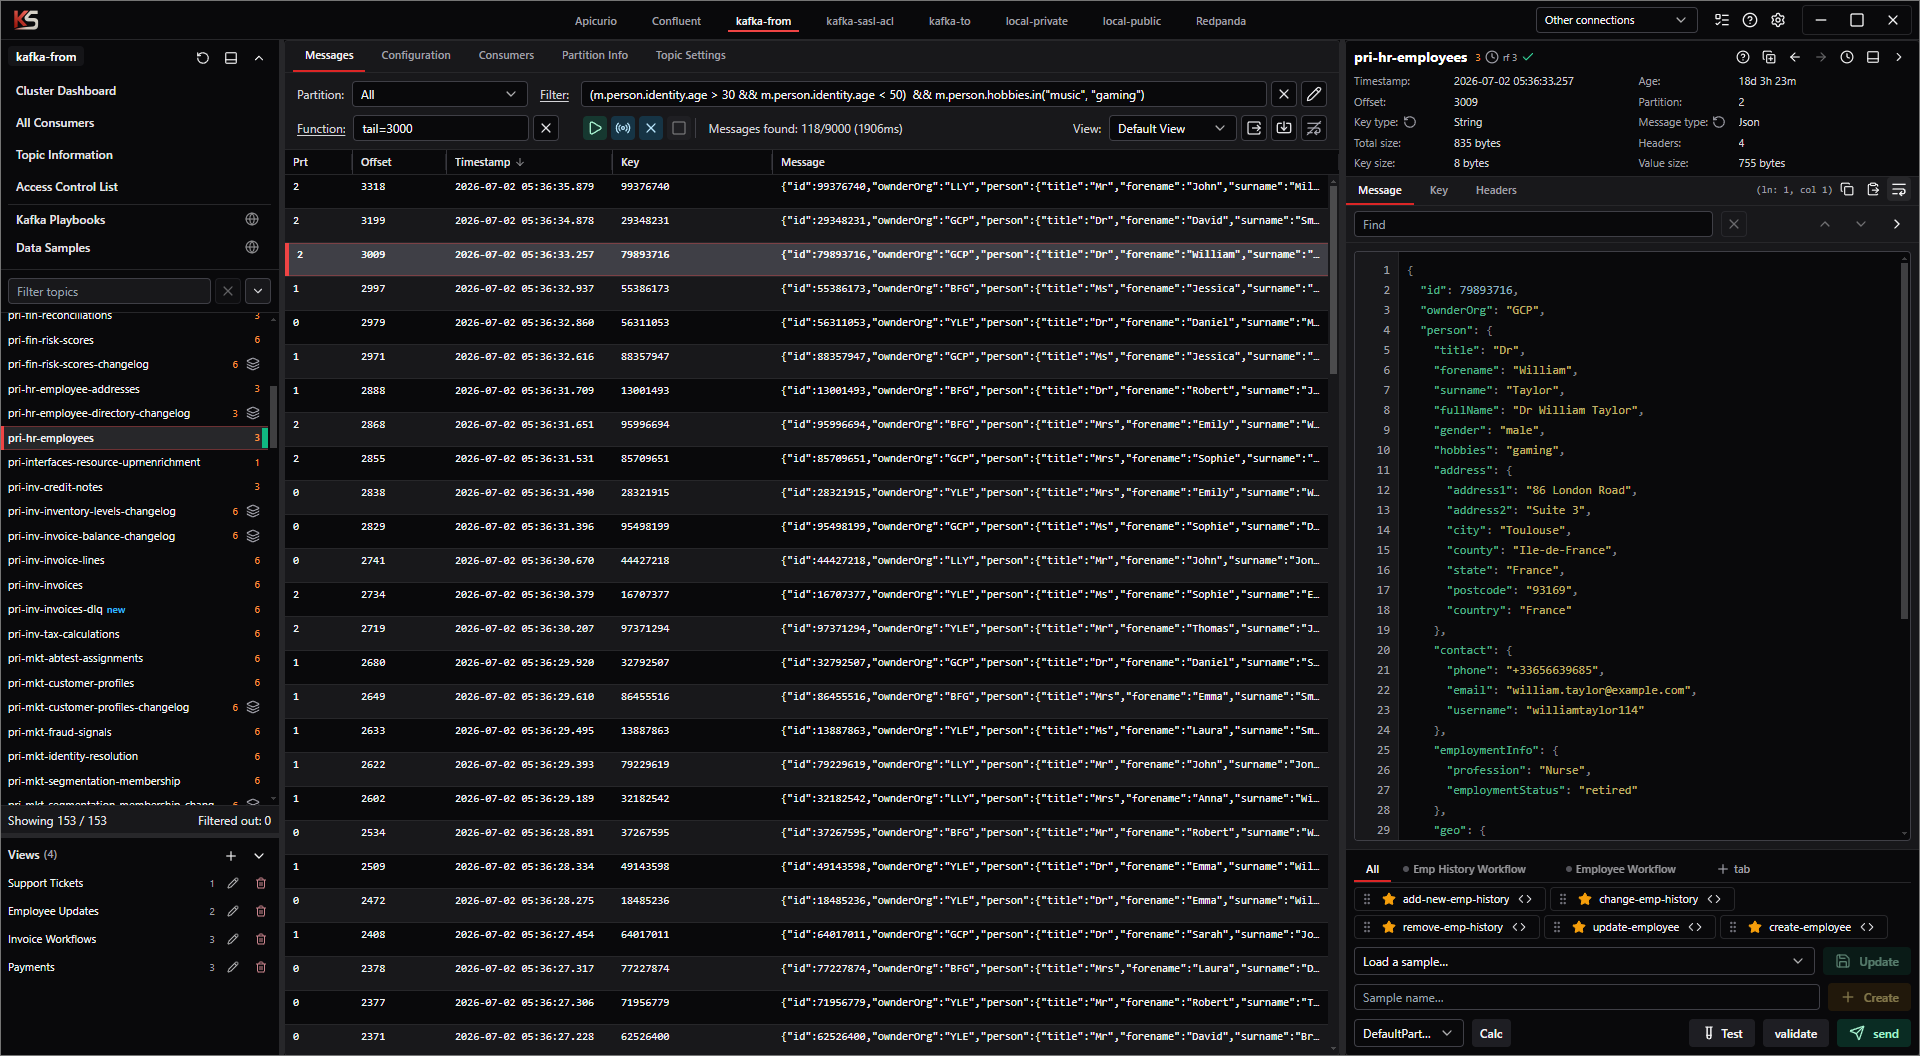1920x1056 pixels.
Task: Toggle line wrap in messages toolbar
Action: pos(1314,128)
